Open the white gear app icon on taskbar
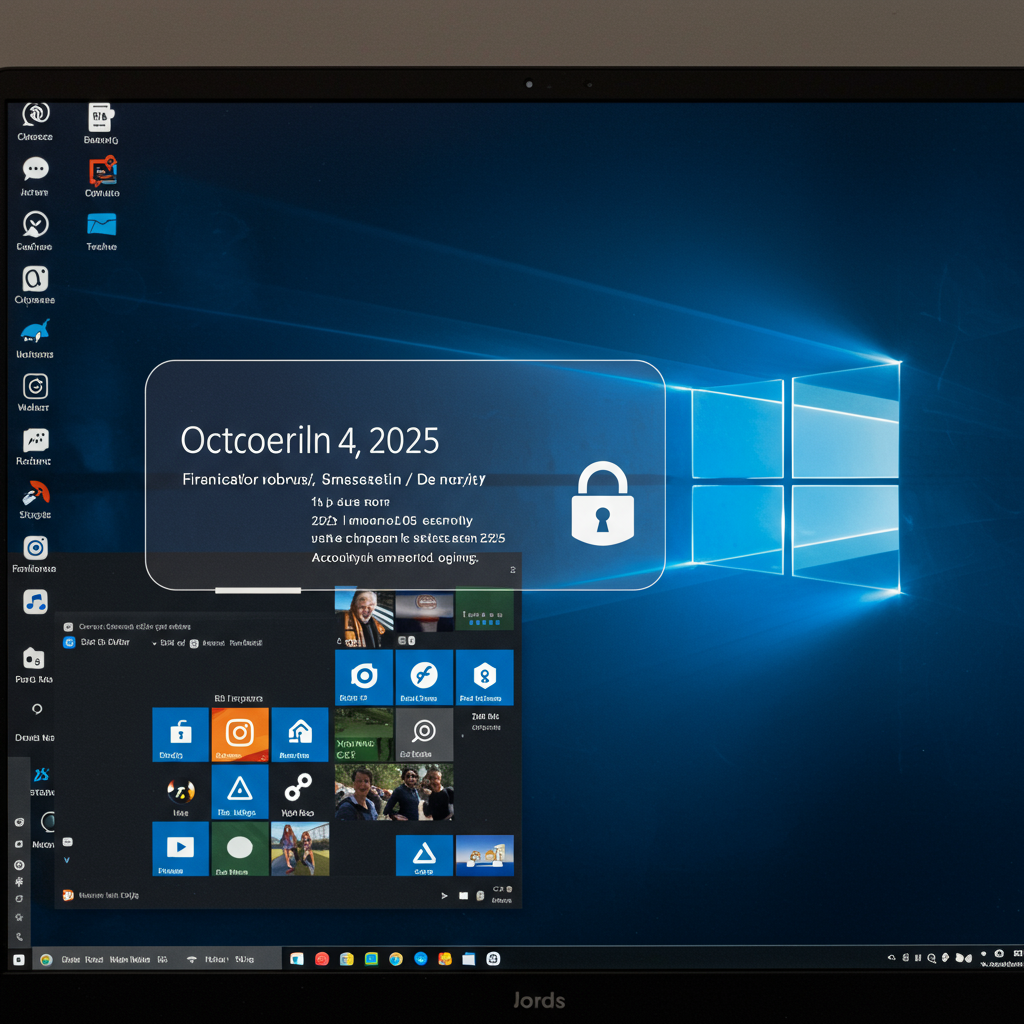 (493, 959)
